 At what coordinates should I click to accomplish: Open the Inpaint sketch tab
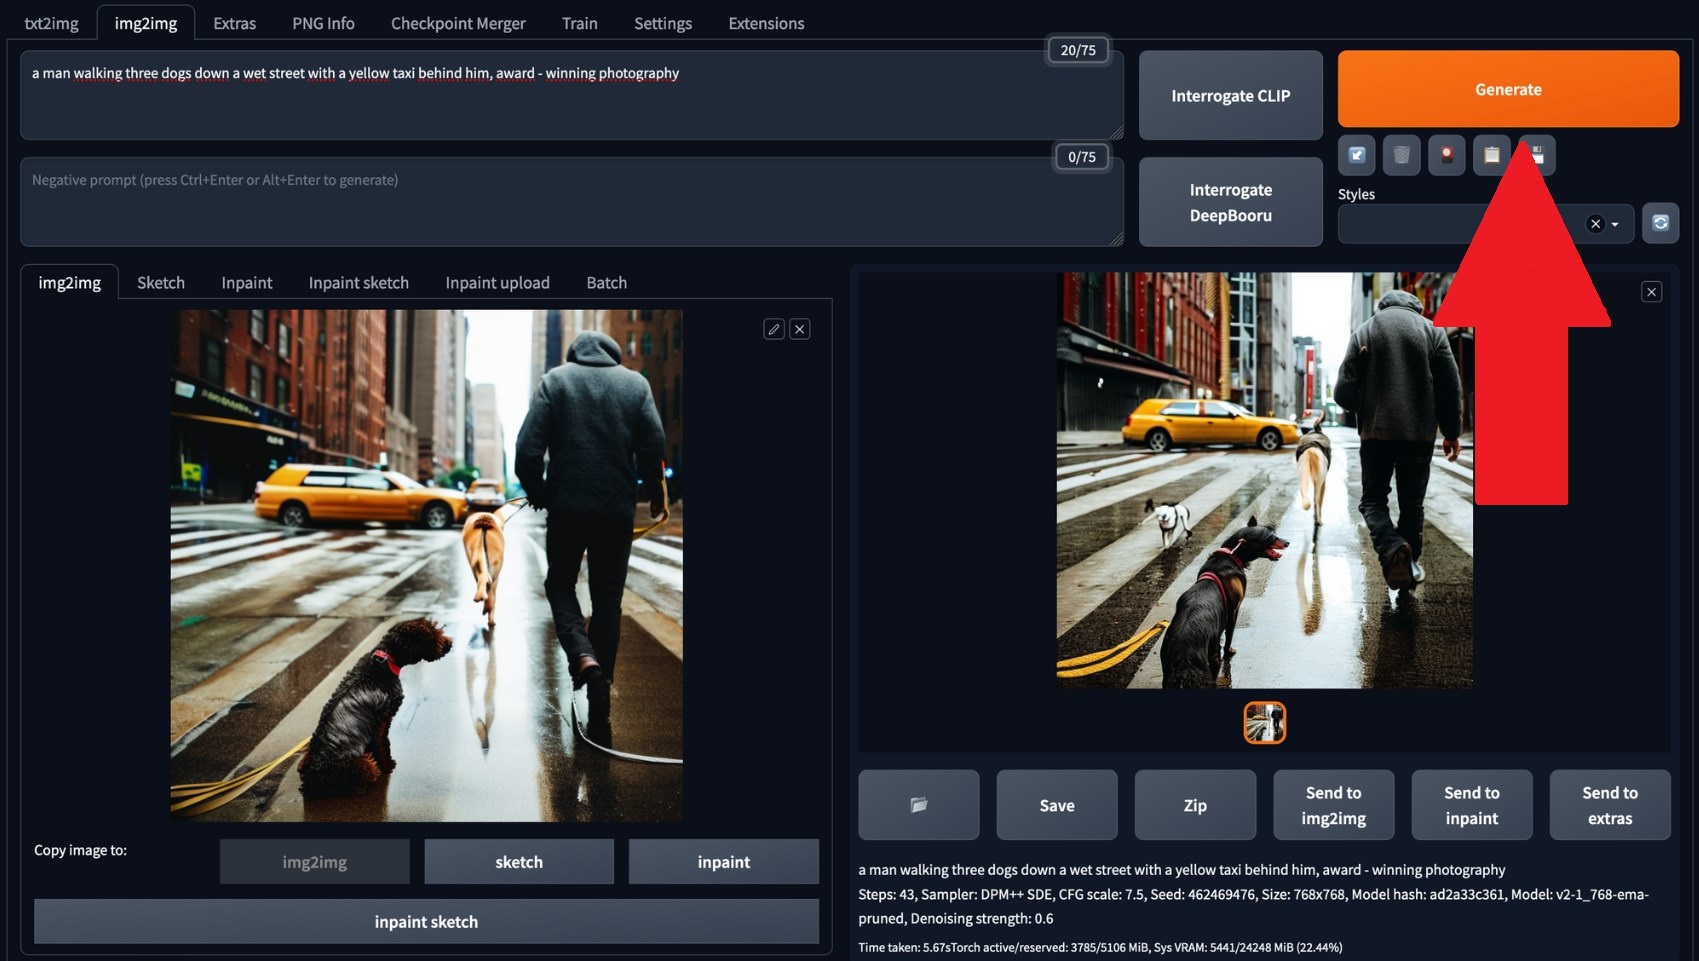[x=358, y=283]
